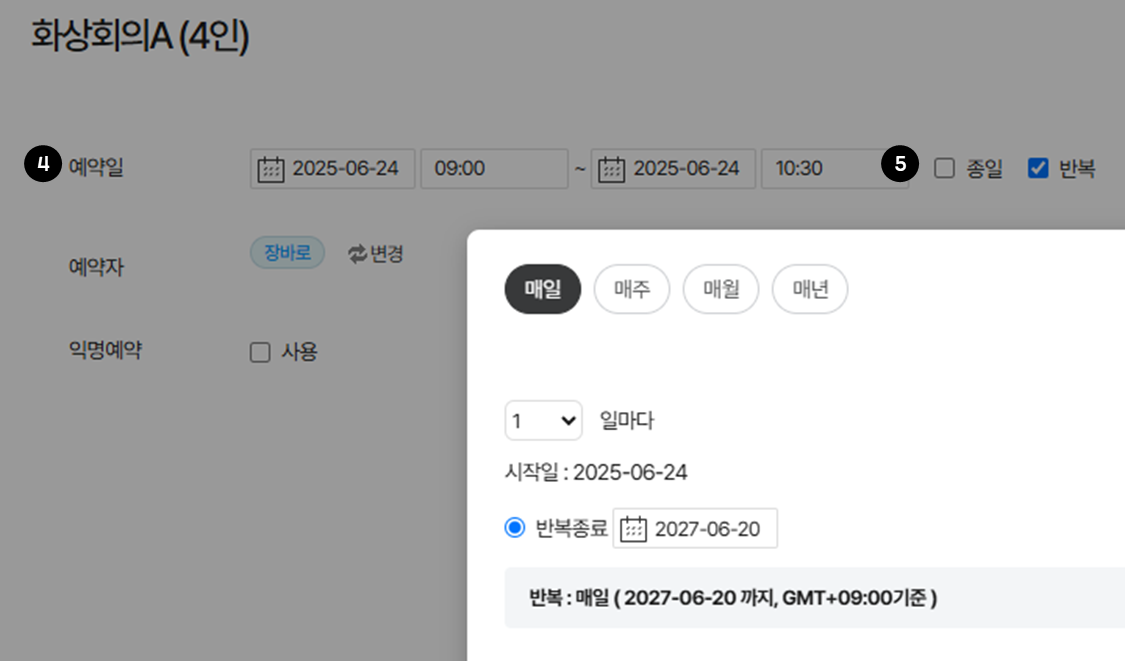Choose the 매월 repeat option

coord(721,289)
